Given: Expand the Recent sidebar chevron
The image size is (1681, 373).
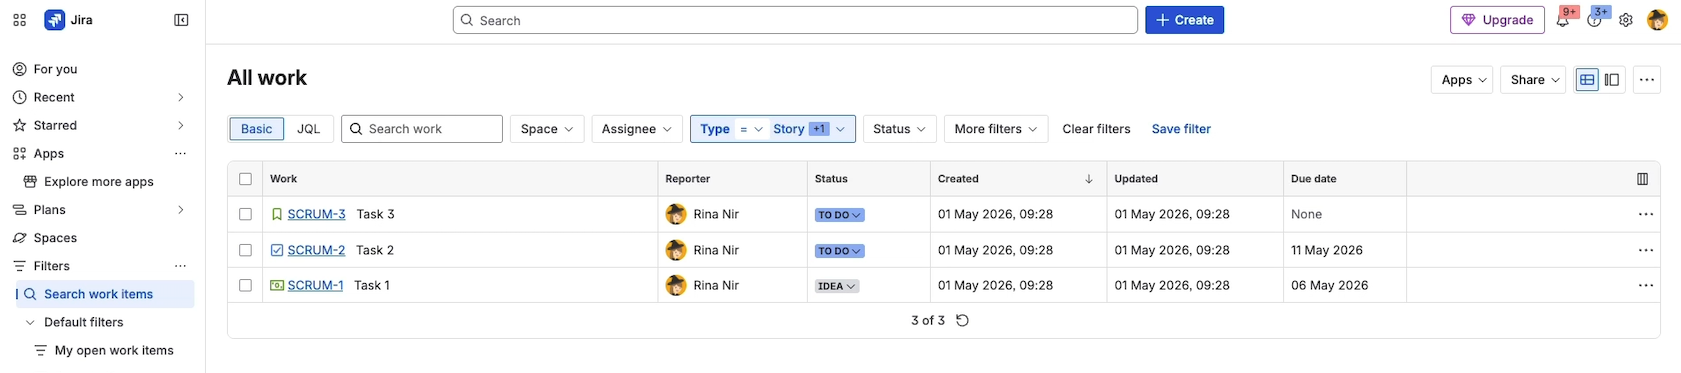Looking at the screenshot, I should 181,97.
